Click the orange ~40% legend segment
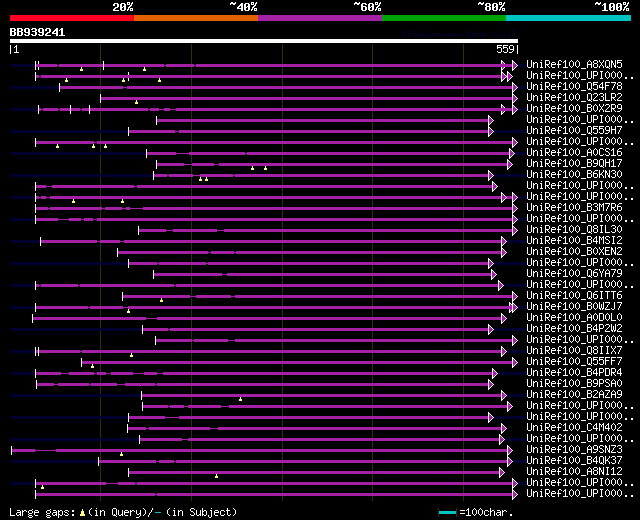Screen dimensions: 640x520 point(196,18)
